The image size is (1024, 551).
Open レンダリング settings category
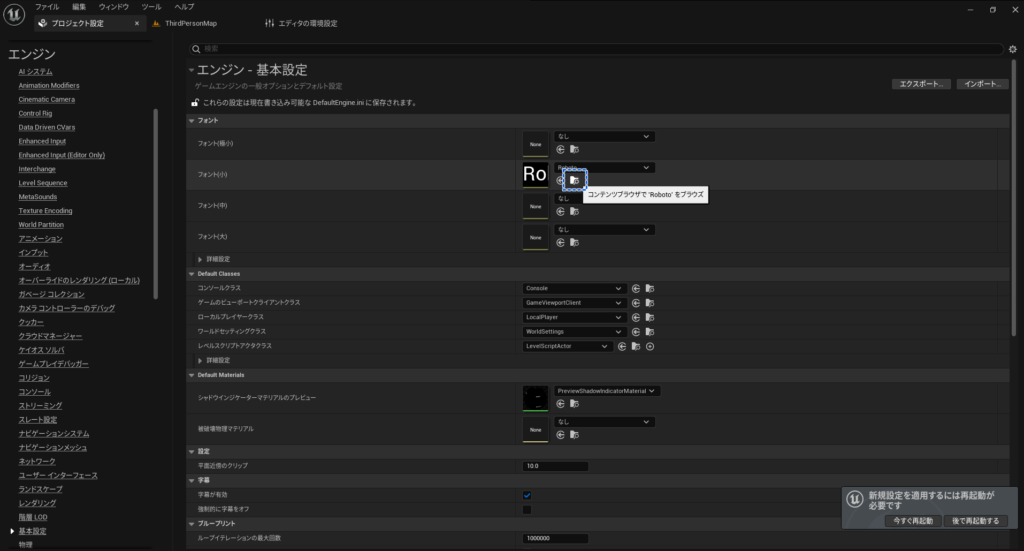(37, 503)
